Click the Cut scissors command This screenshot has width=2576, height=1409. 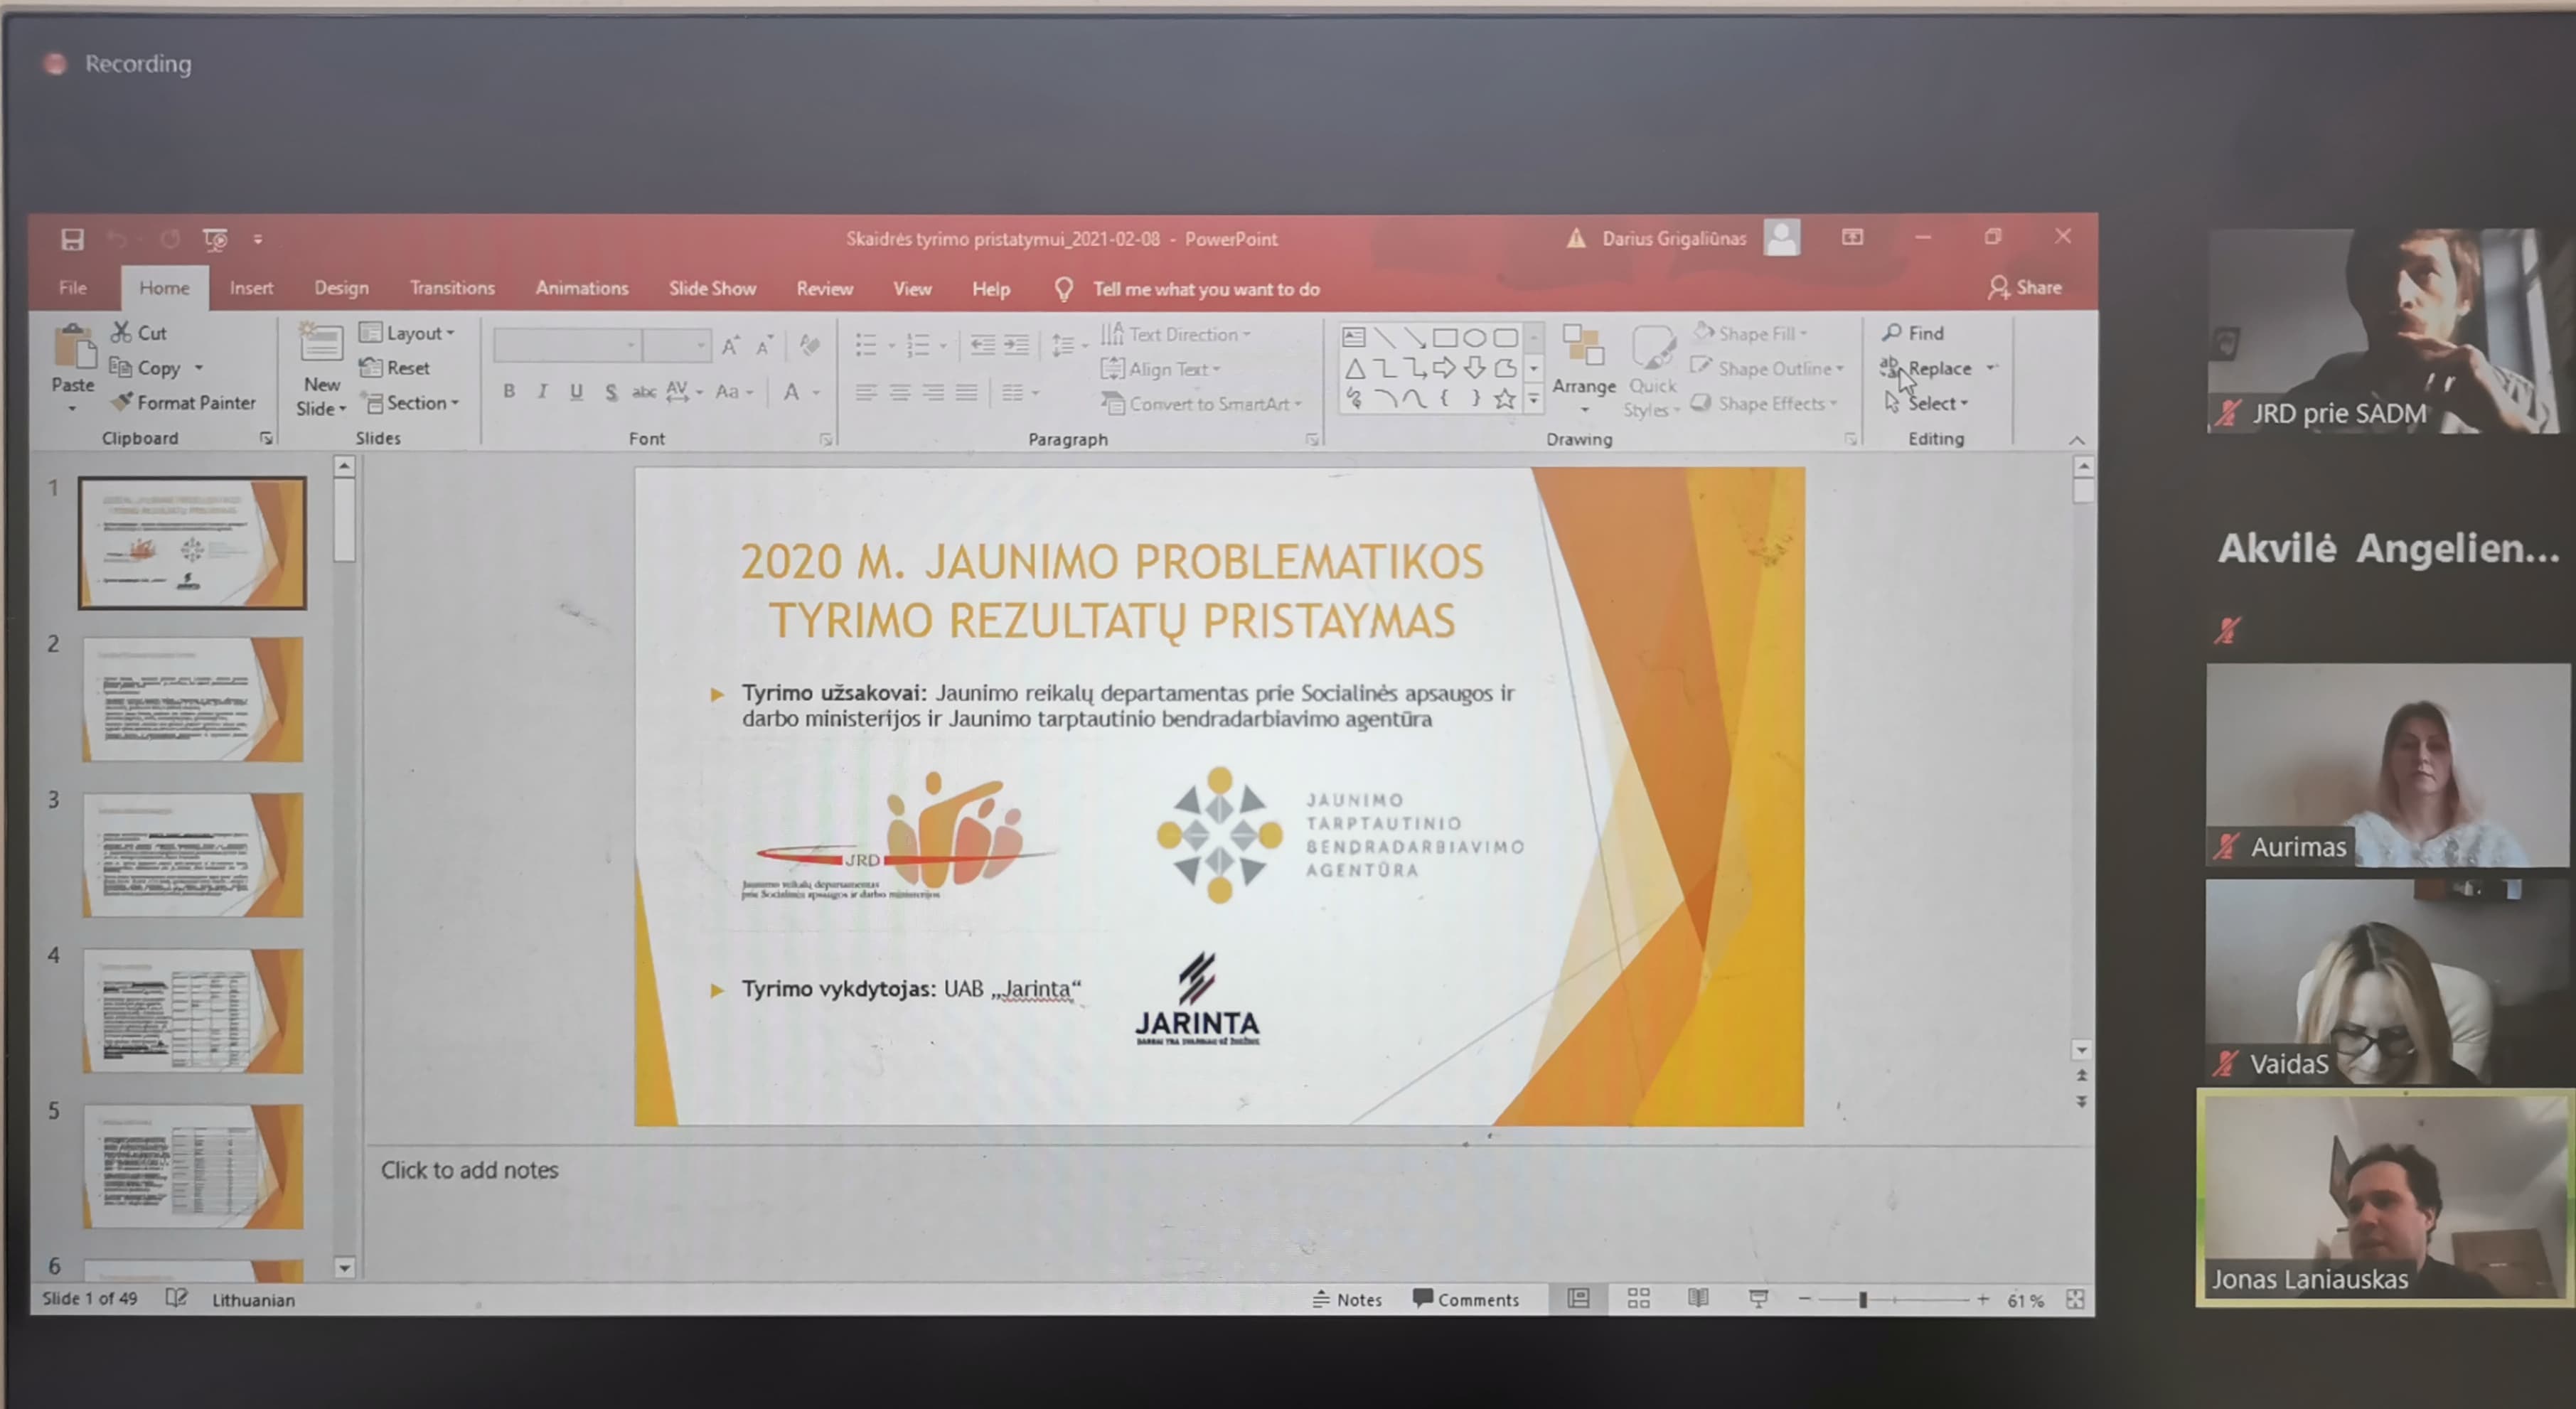click(x=138, y=332)
